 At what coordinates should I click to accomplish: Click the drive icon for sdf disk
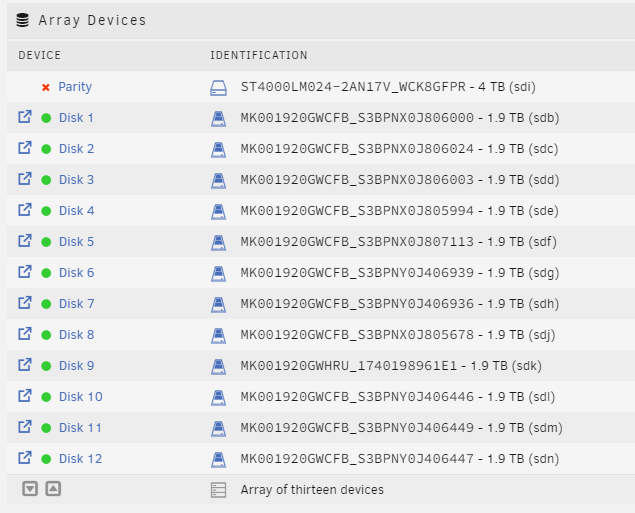point(218,243)
